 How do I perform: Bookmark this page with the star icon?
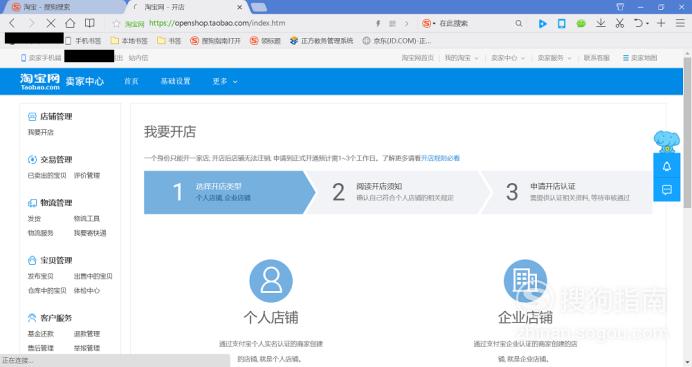pyautogui.click(x=116, y=23)
